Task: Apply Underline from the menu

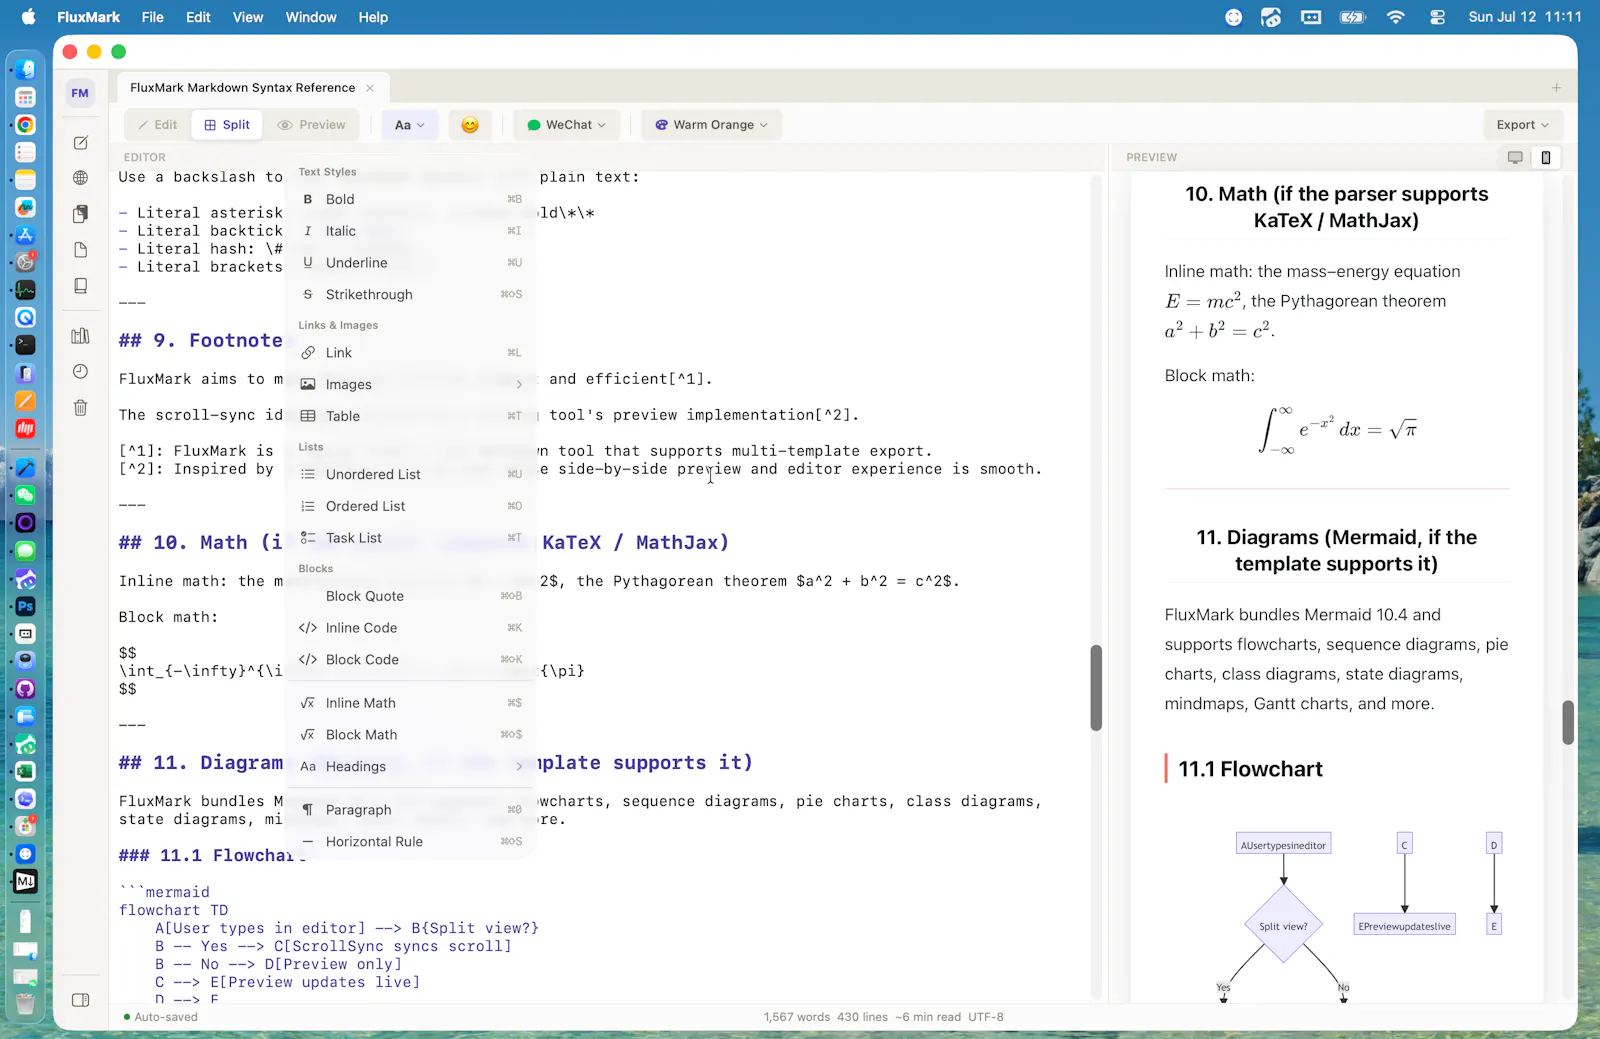Action: click(x=411, y=263)
